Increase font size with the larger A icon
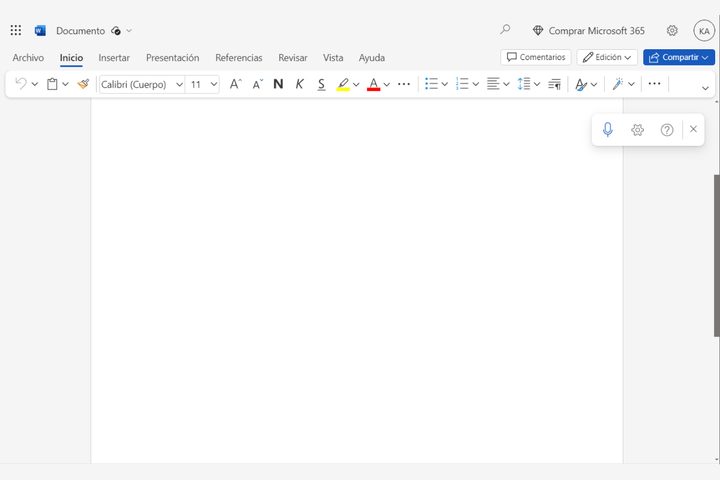The image size is (720, 480). pyautogui.click(x=235, y=84)
